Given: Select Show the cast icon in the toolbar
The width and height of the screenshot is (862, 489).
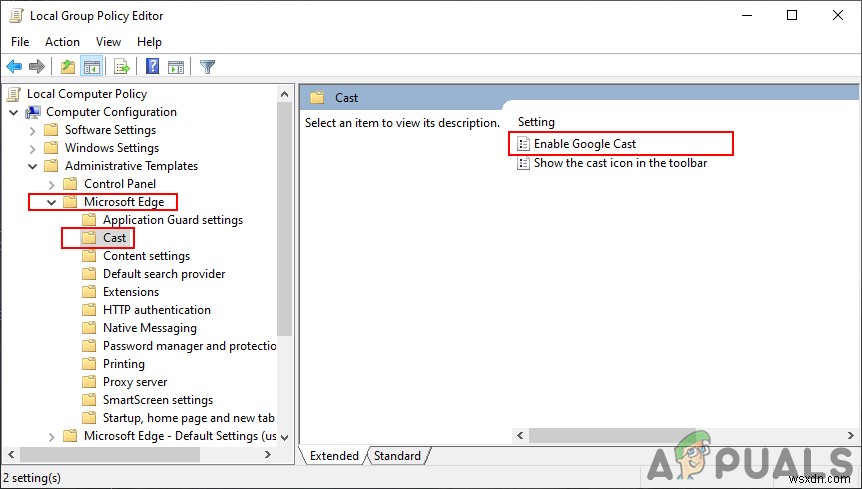Looking at the screenshot, I should point(620,163).
